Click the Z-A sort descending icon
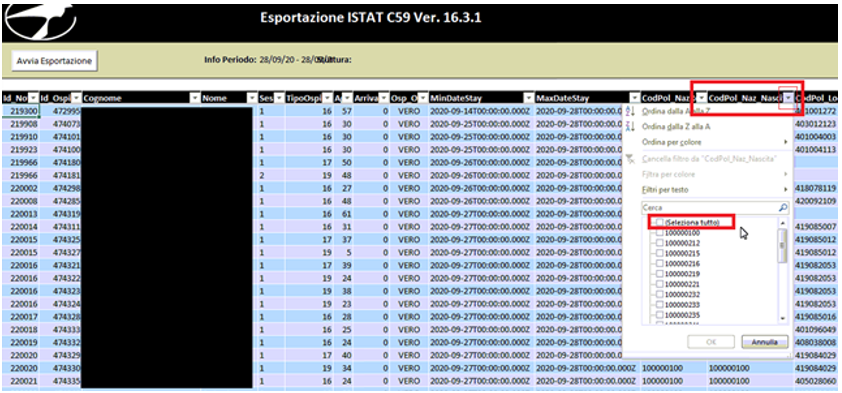This screenshot has height=393, width=842. pyautogui.click(x=630, y=127)
